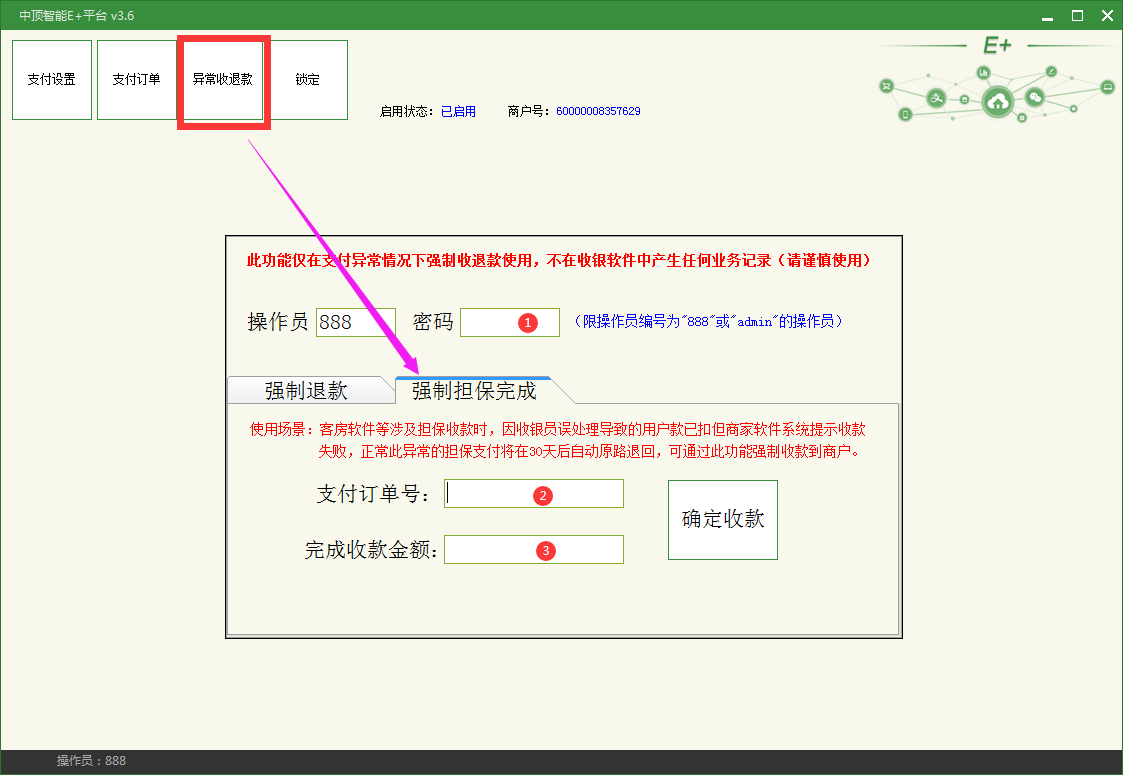
Task: Maximize the 中顶智能E+平台 window
Action: [x=1077, y=16]
